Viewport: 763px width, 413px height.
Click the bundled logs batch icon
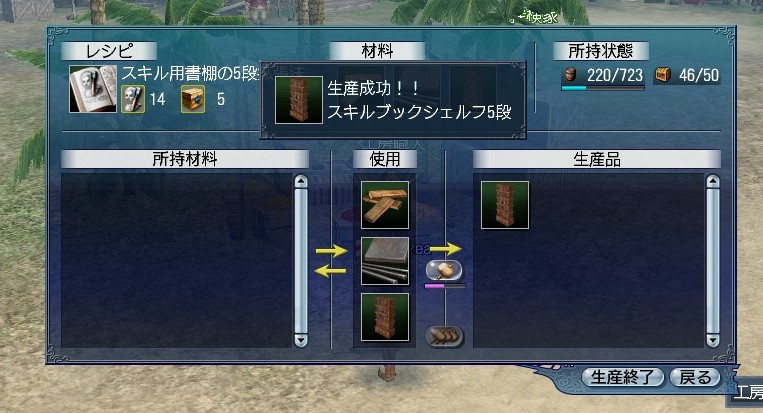click(444, 336)
